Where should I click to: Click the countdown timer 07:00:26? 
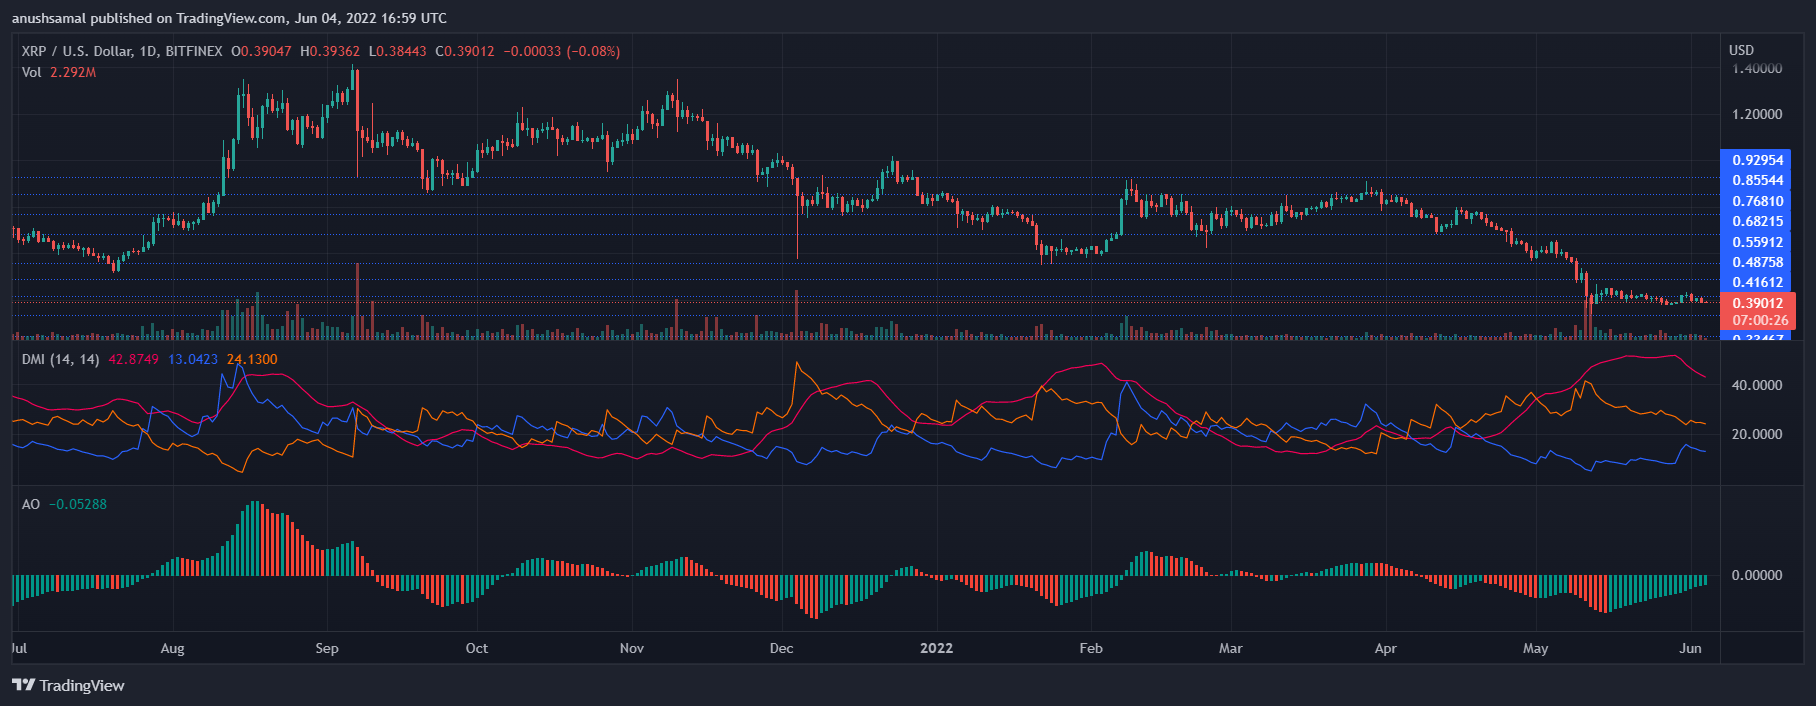coord(1760,320)
